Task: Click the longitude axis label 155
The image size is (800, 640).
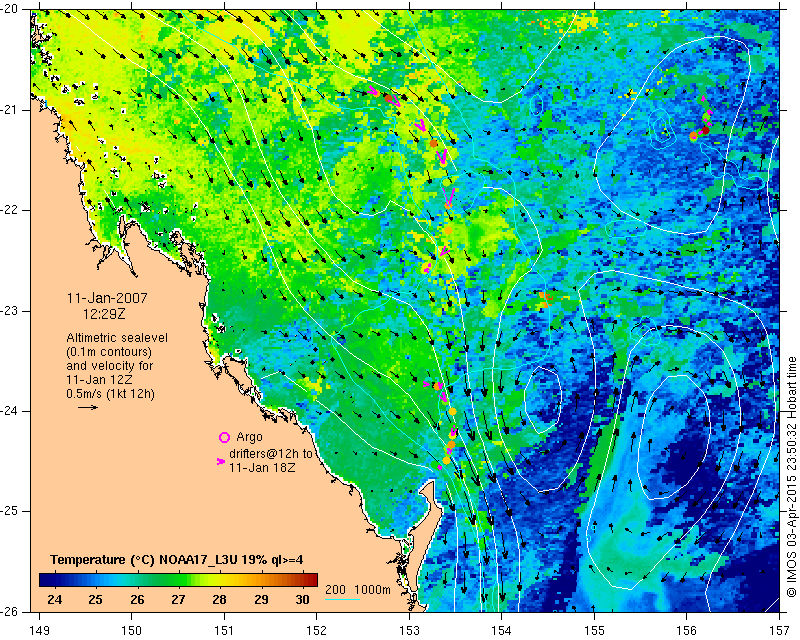Action: click(594, 631)
